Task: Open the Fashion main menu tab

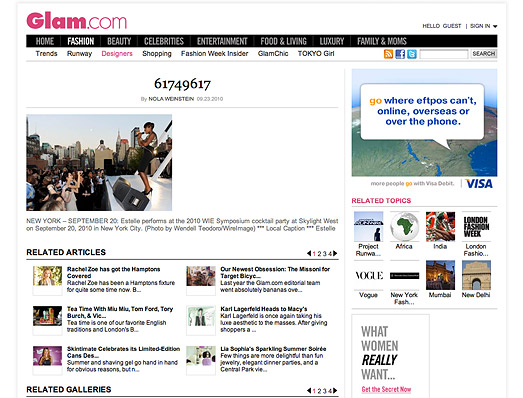Action: [81, 41]
